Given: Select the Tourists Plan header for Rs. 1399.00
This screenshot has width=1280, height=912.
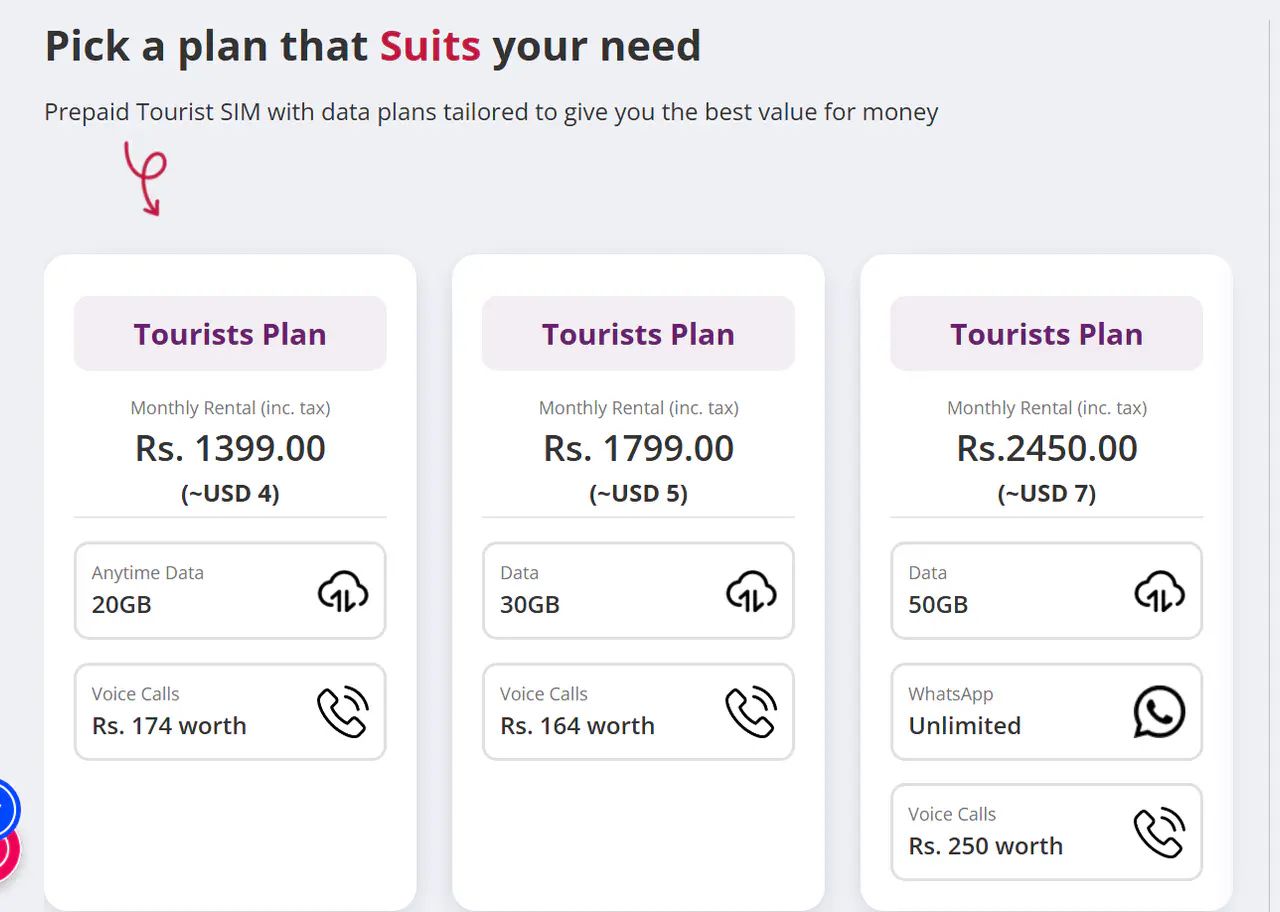Looking at the screenshot, I should pyautogui.click(x=230, y=334).
